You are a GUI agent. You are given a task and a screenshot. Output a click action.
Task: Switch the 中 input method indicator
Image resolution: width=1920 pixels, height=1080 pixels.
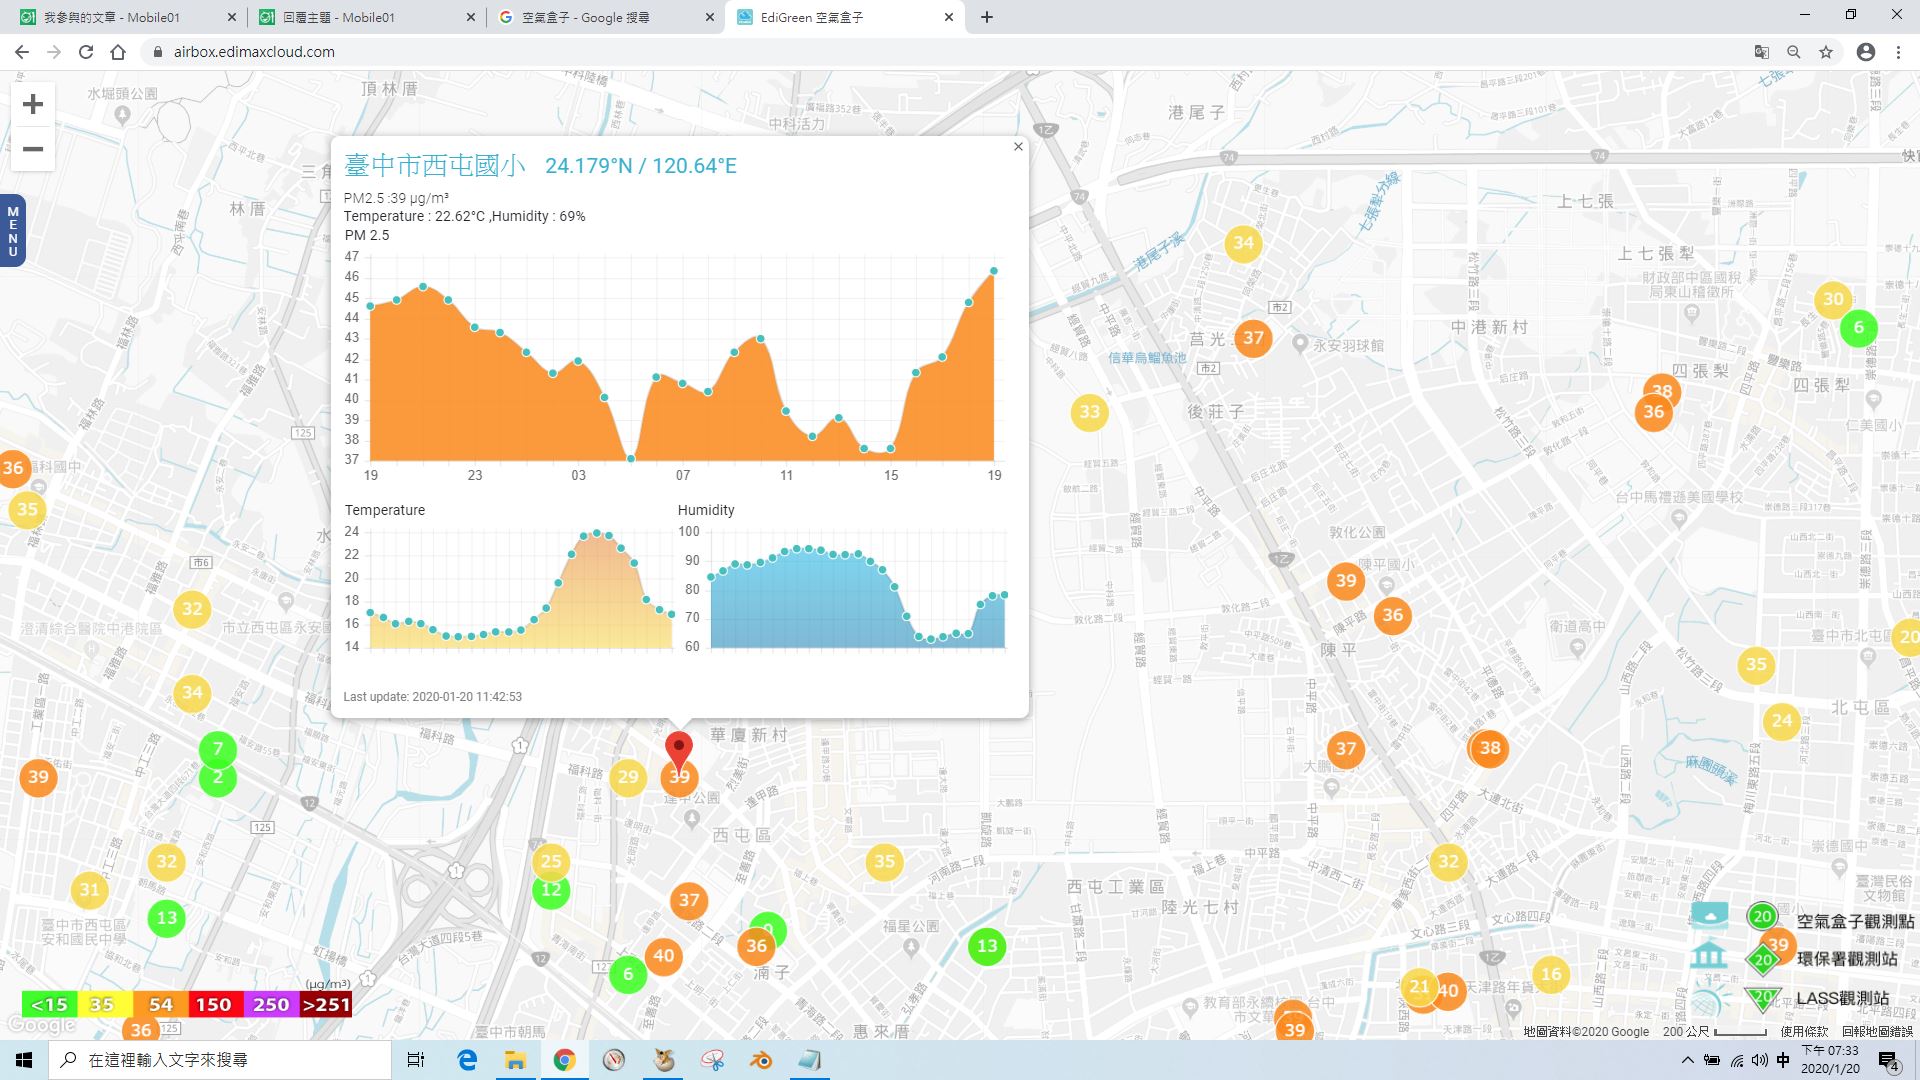tap(1783, 1060)
